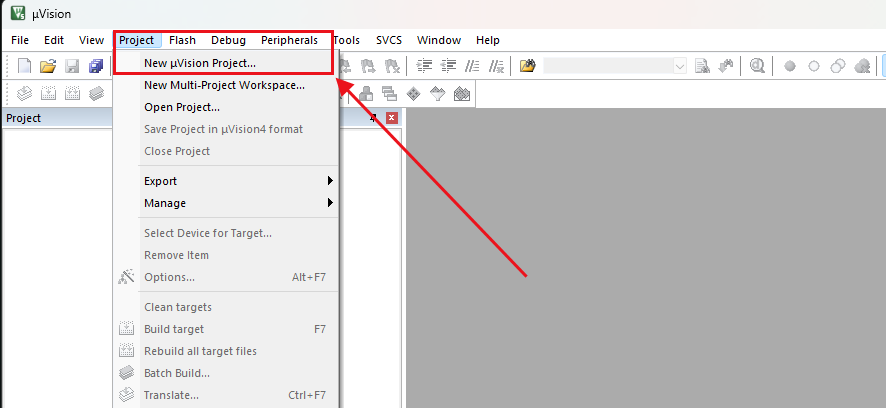The height and width of the screenshot is (408, 886).
Task: Click the Manage Multi-Project Workspace icon
Action: coord(390,93)
